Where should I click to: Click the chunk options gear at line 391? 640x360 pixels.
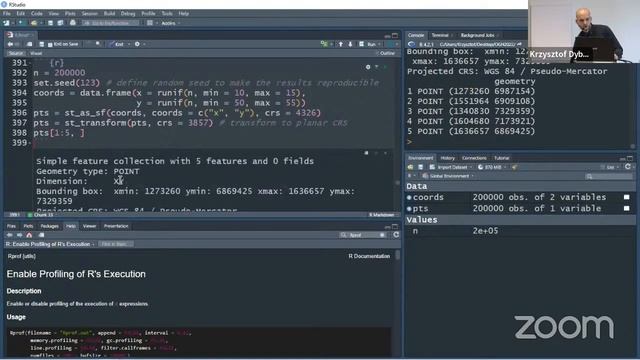tap(368, 67)
